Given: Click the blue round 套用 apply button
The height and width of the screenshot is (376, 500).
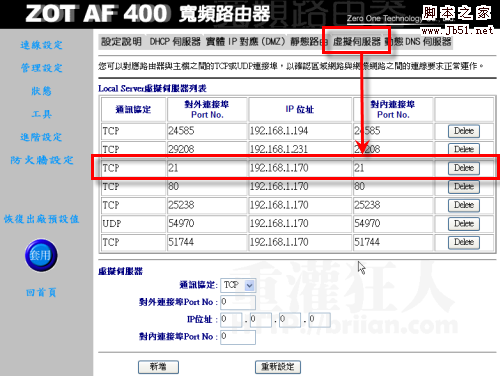Looking at the screenshot, I should [x=41, y=255].
